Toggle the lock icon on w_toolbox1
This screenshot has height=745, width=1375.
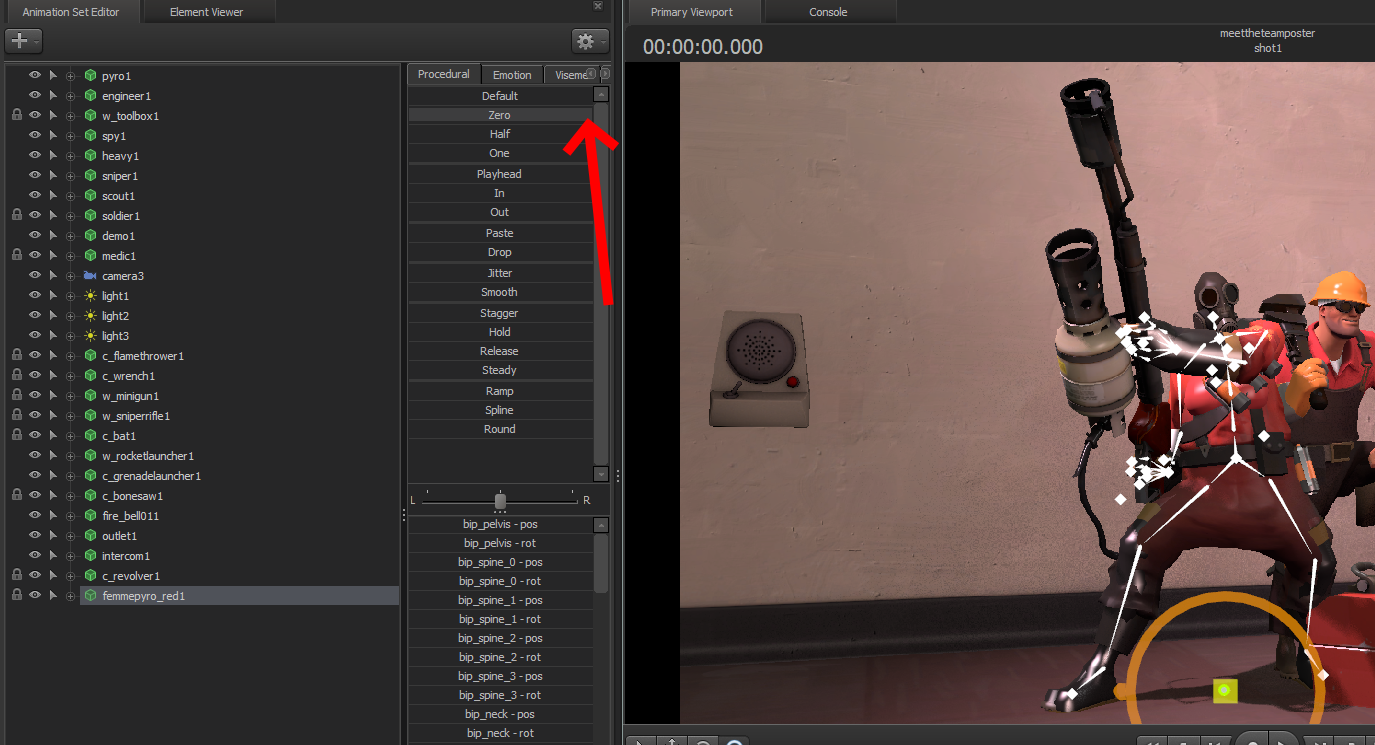[x=17, y=116]
